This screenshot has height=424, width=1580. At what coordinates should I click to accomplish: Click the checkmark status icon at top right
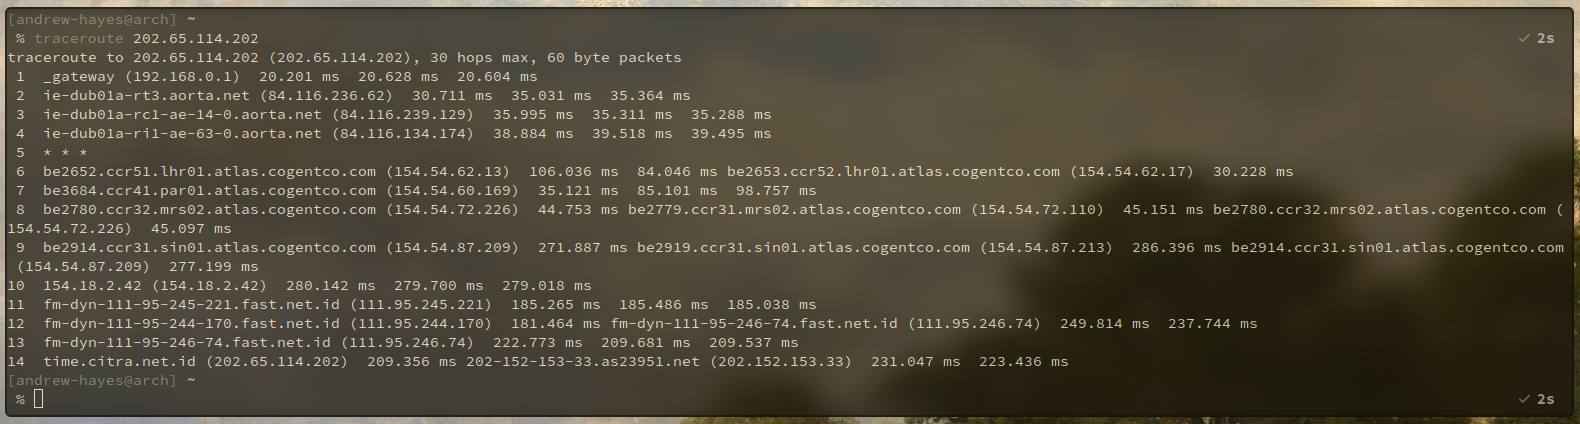click(1524, 38)
